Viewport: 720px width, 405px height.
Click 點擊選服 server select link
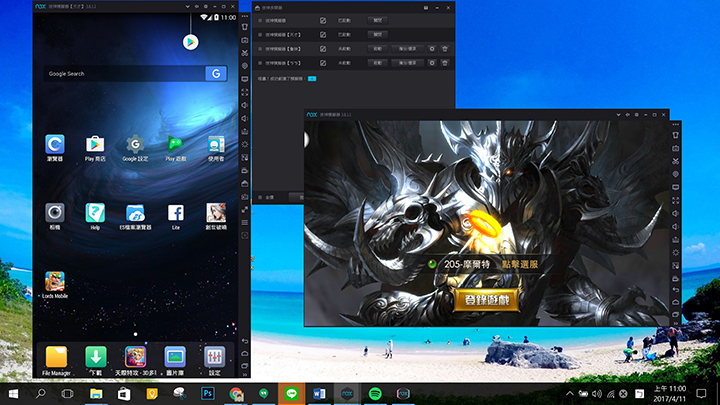[519, 264]
